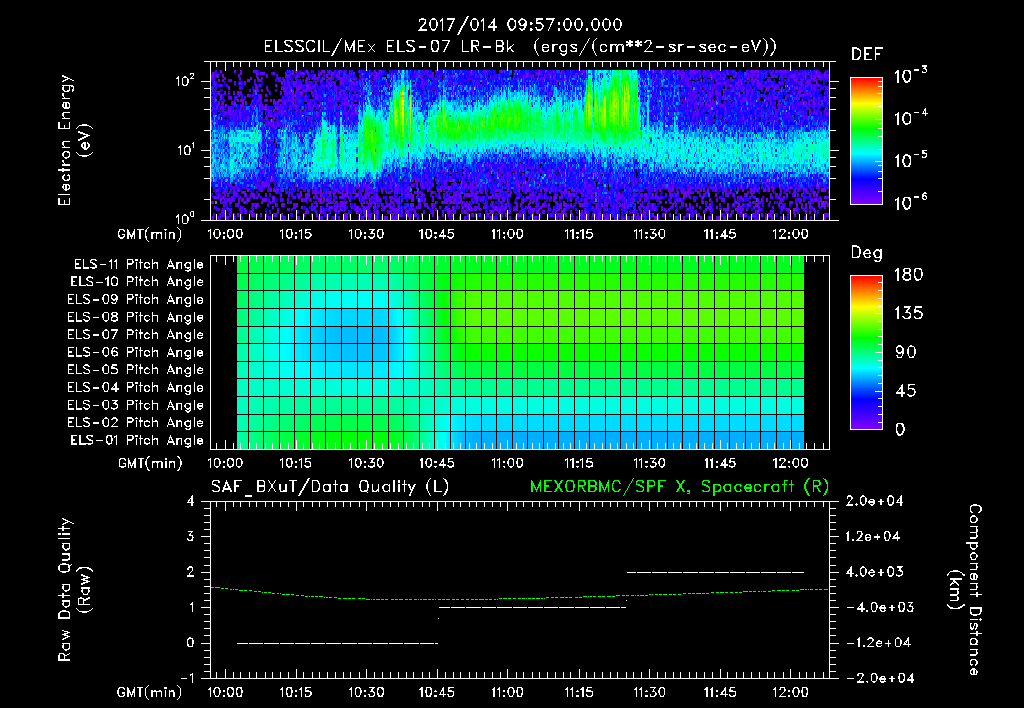The height and width of the screenshot is (708, 1024).
Task: Click the 3 tick on Raw Data Quality axis
Action: [191, 536]
